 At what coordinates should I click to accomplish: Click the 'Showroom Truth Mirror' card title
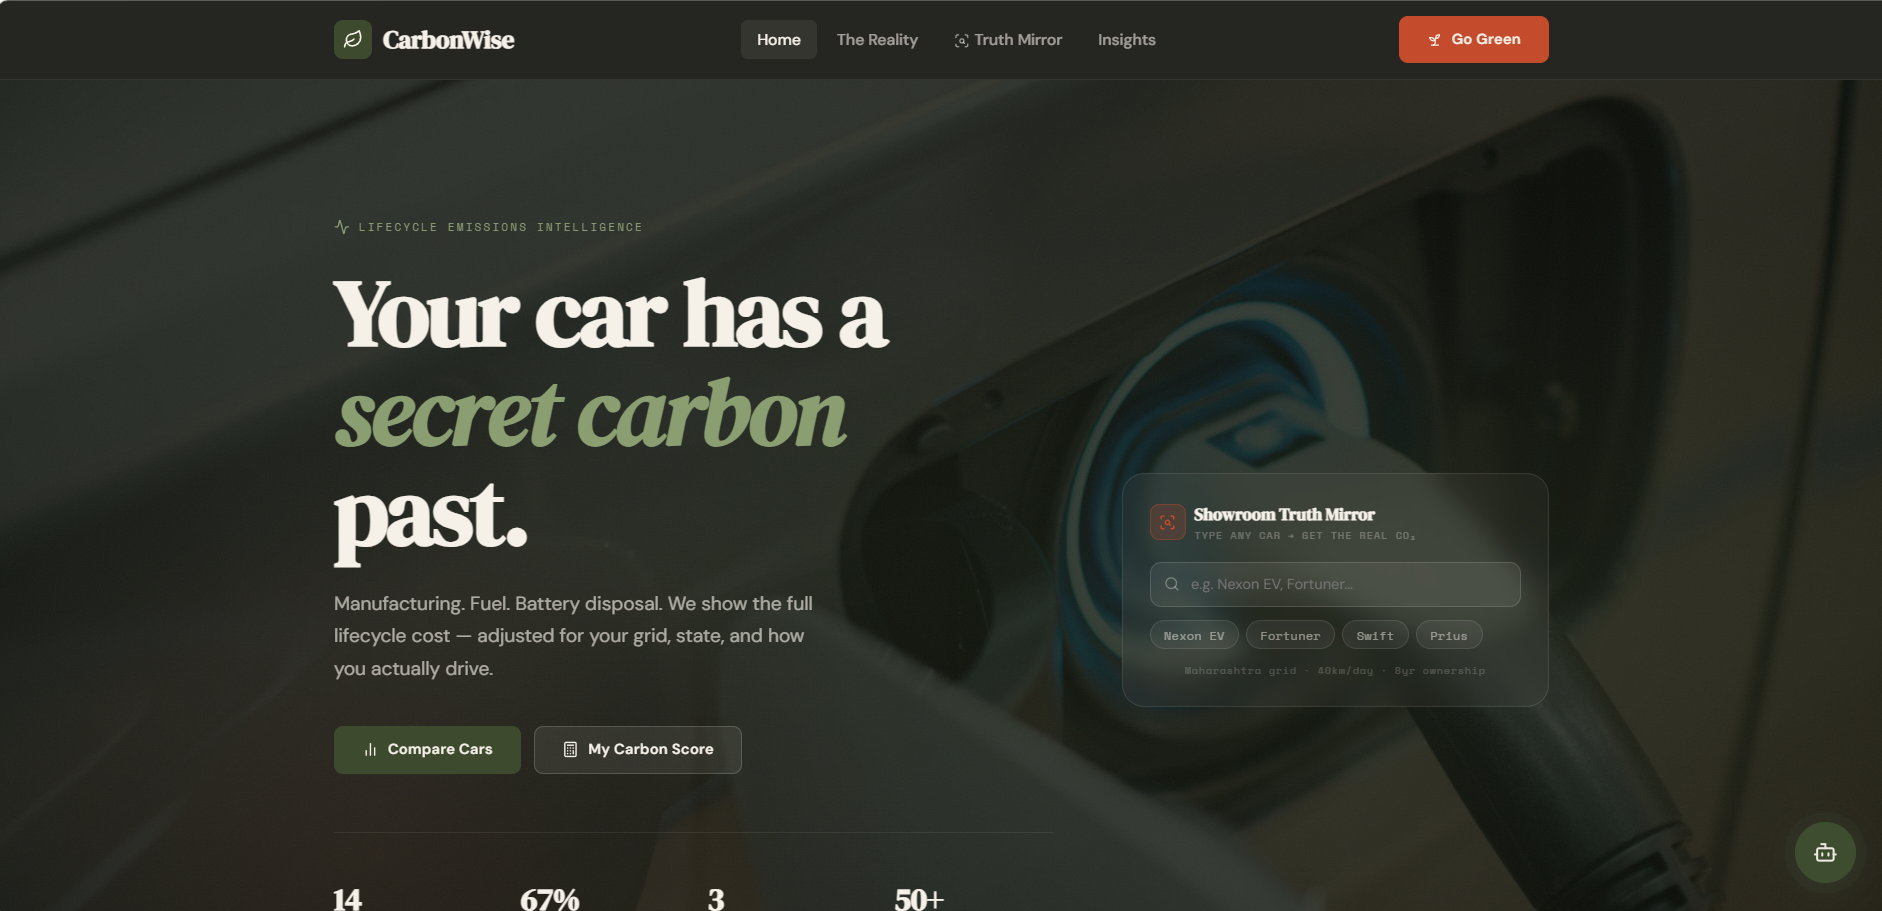coord(1284,515)
